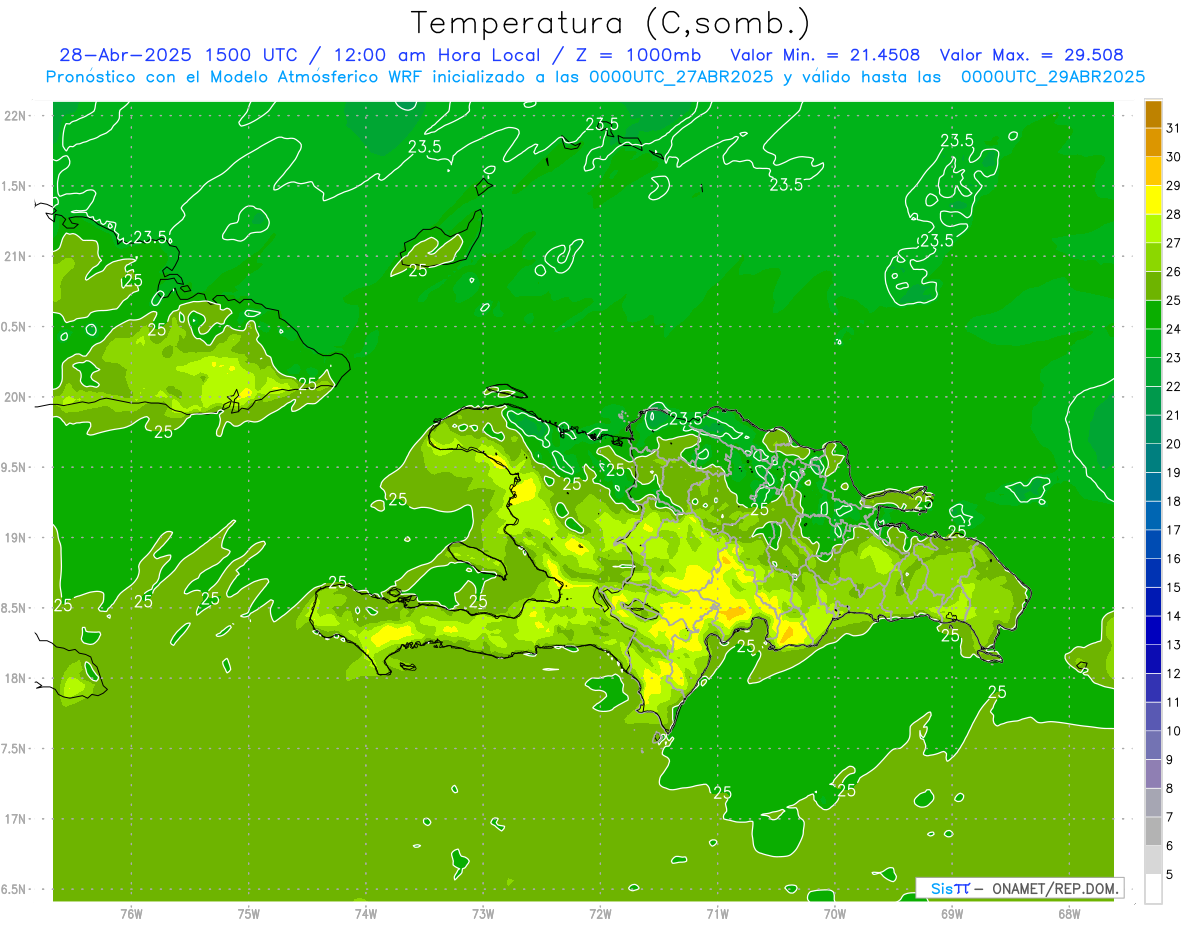Select the 0000UTC_27ABR2025 initialization time text
Image resolution: width=1200 pixels, height=927 pixels.
pyautogui.click(x=681, y=76)
